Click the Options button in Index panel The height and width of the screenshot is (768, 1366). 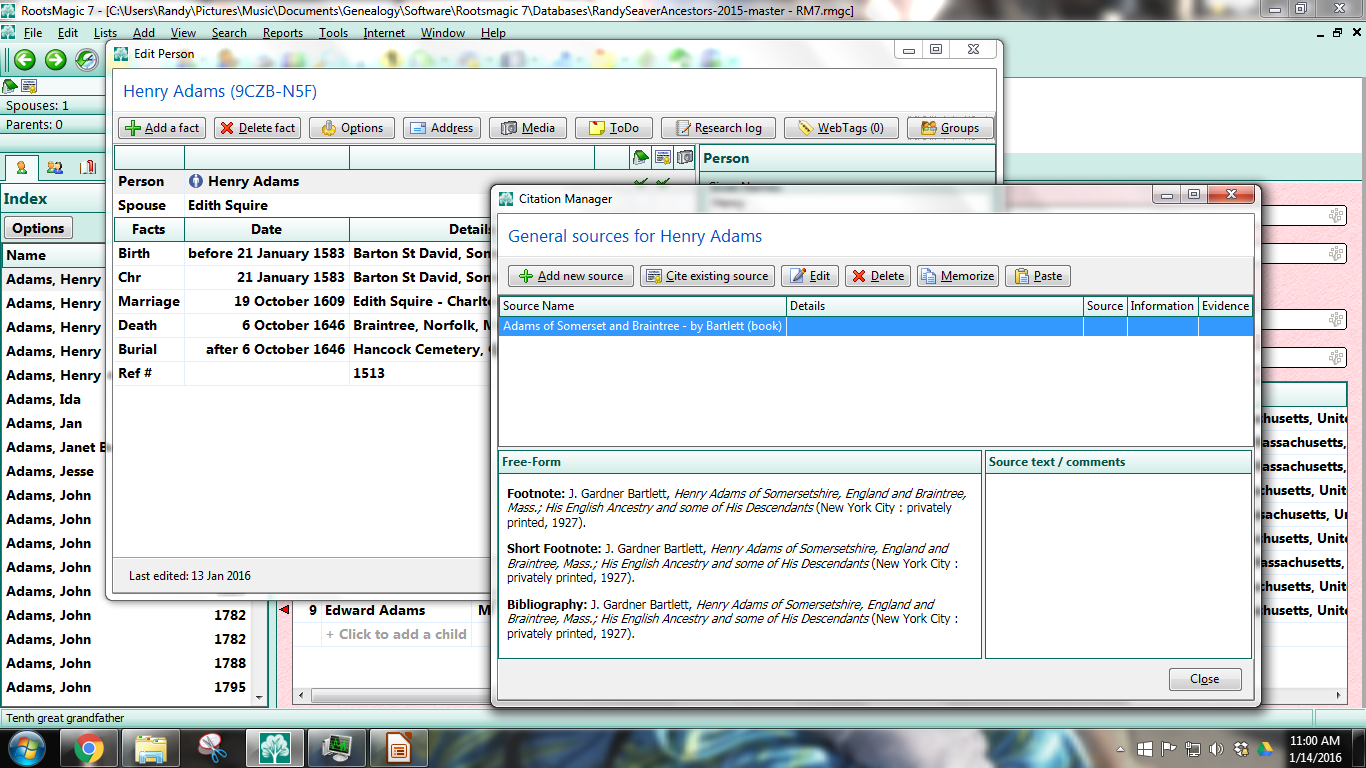(38, 228)
